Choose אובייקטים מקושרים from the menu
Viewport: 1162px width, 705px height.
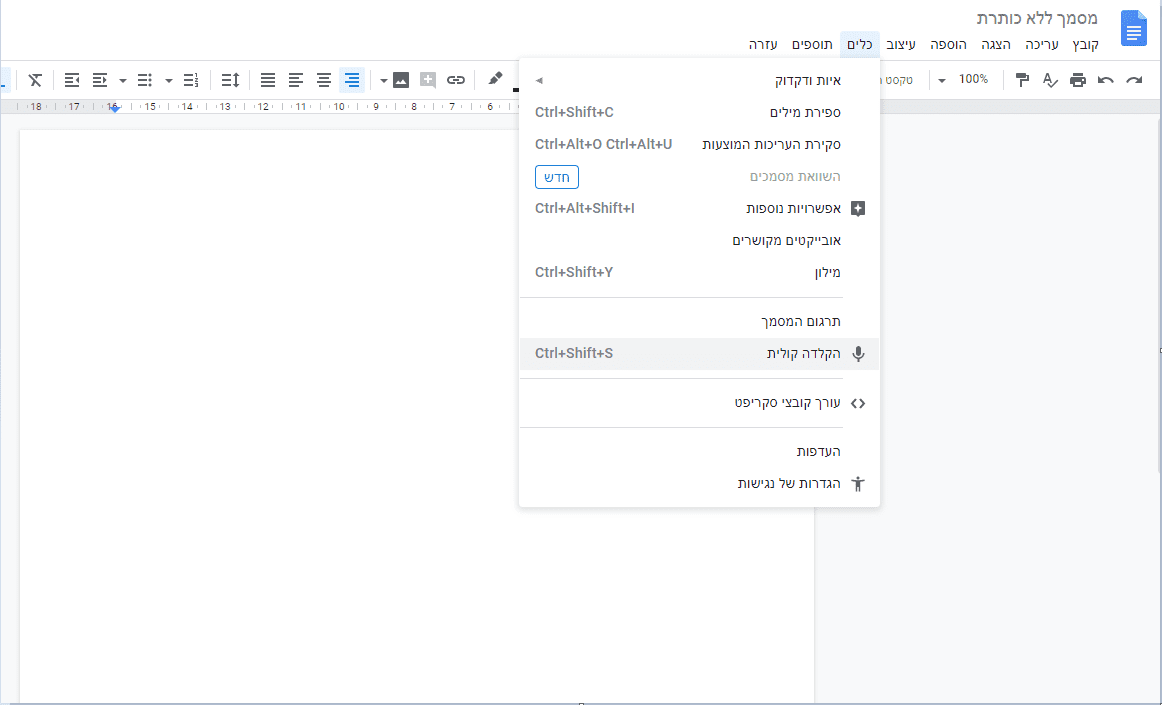point(699,240)
